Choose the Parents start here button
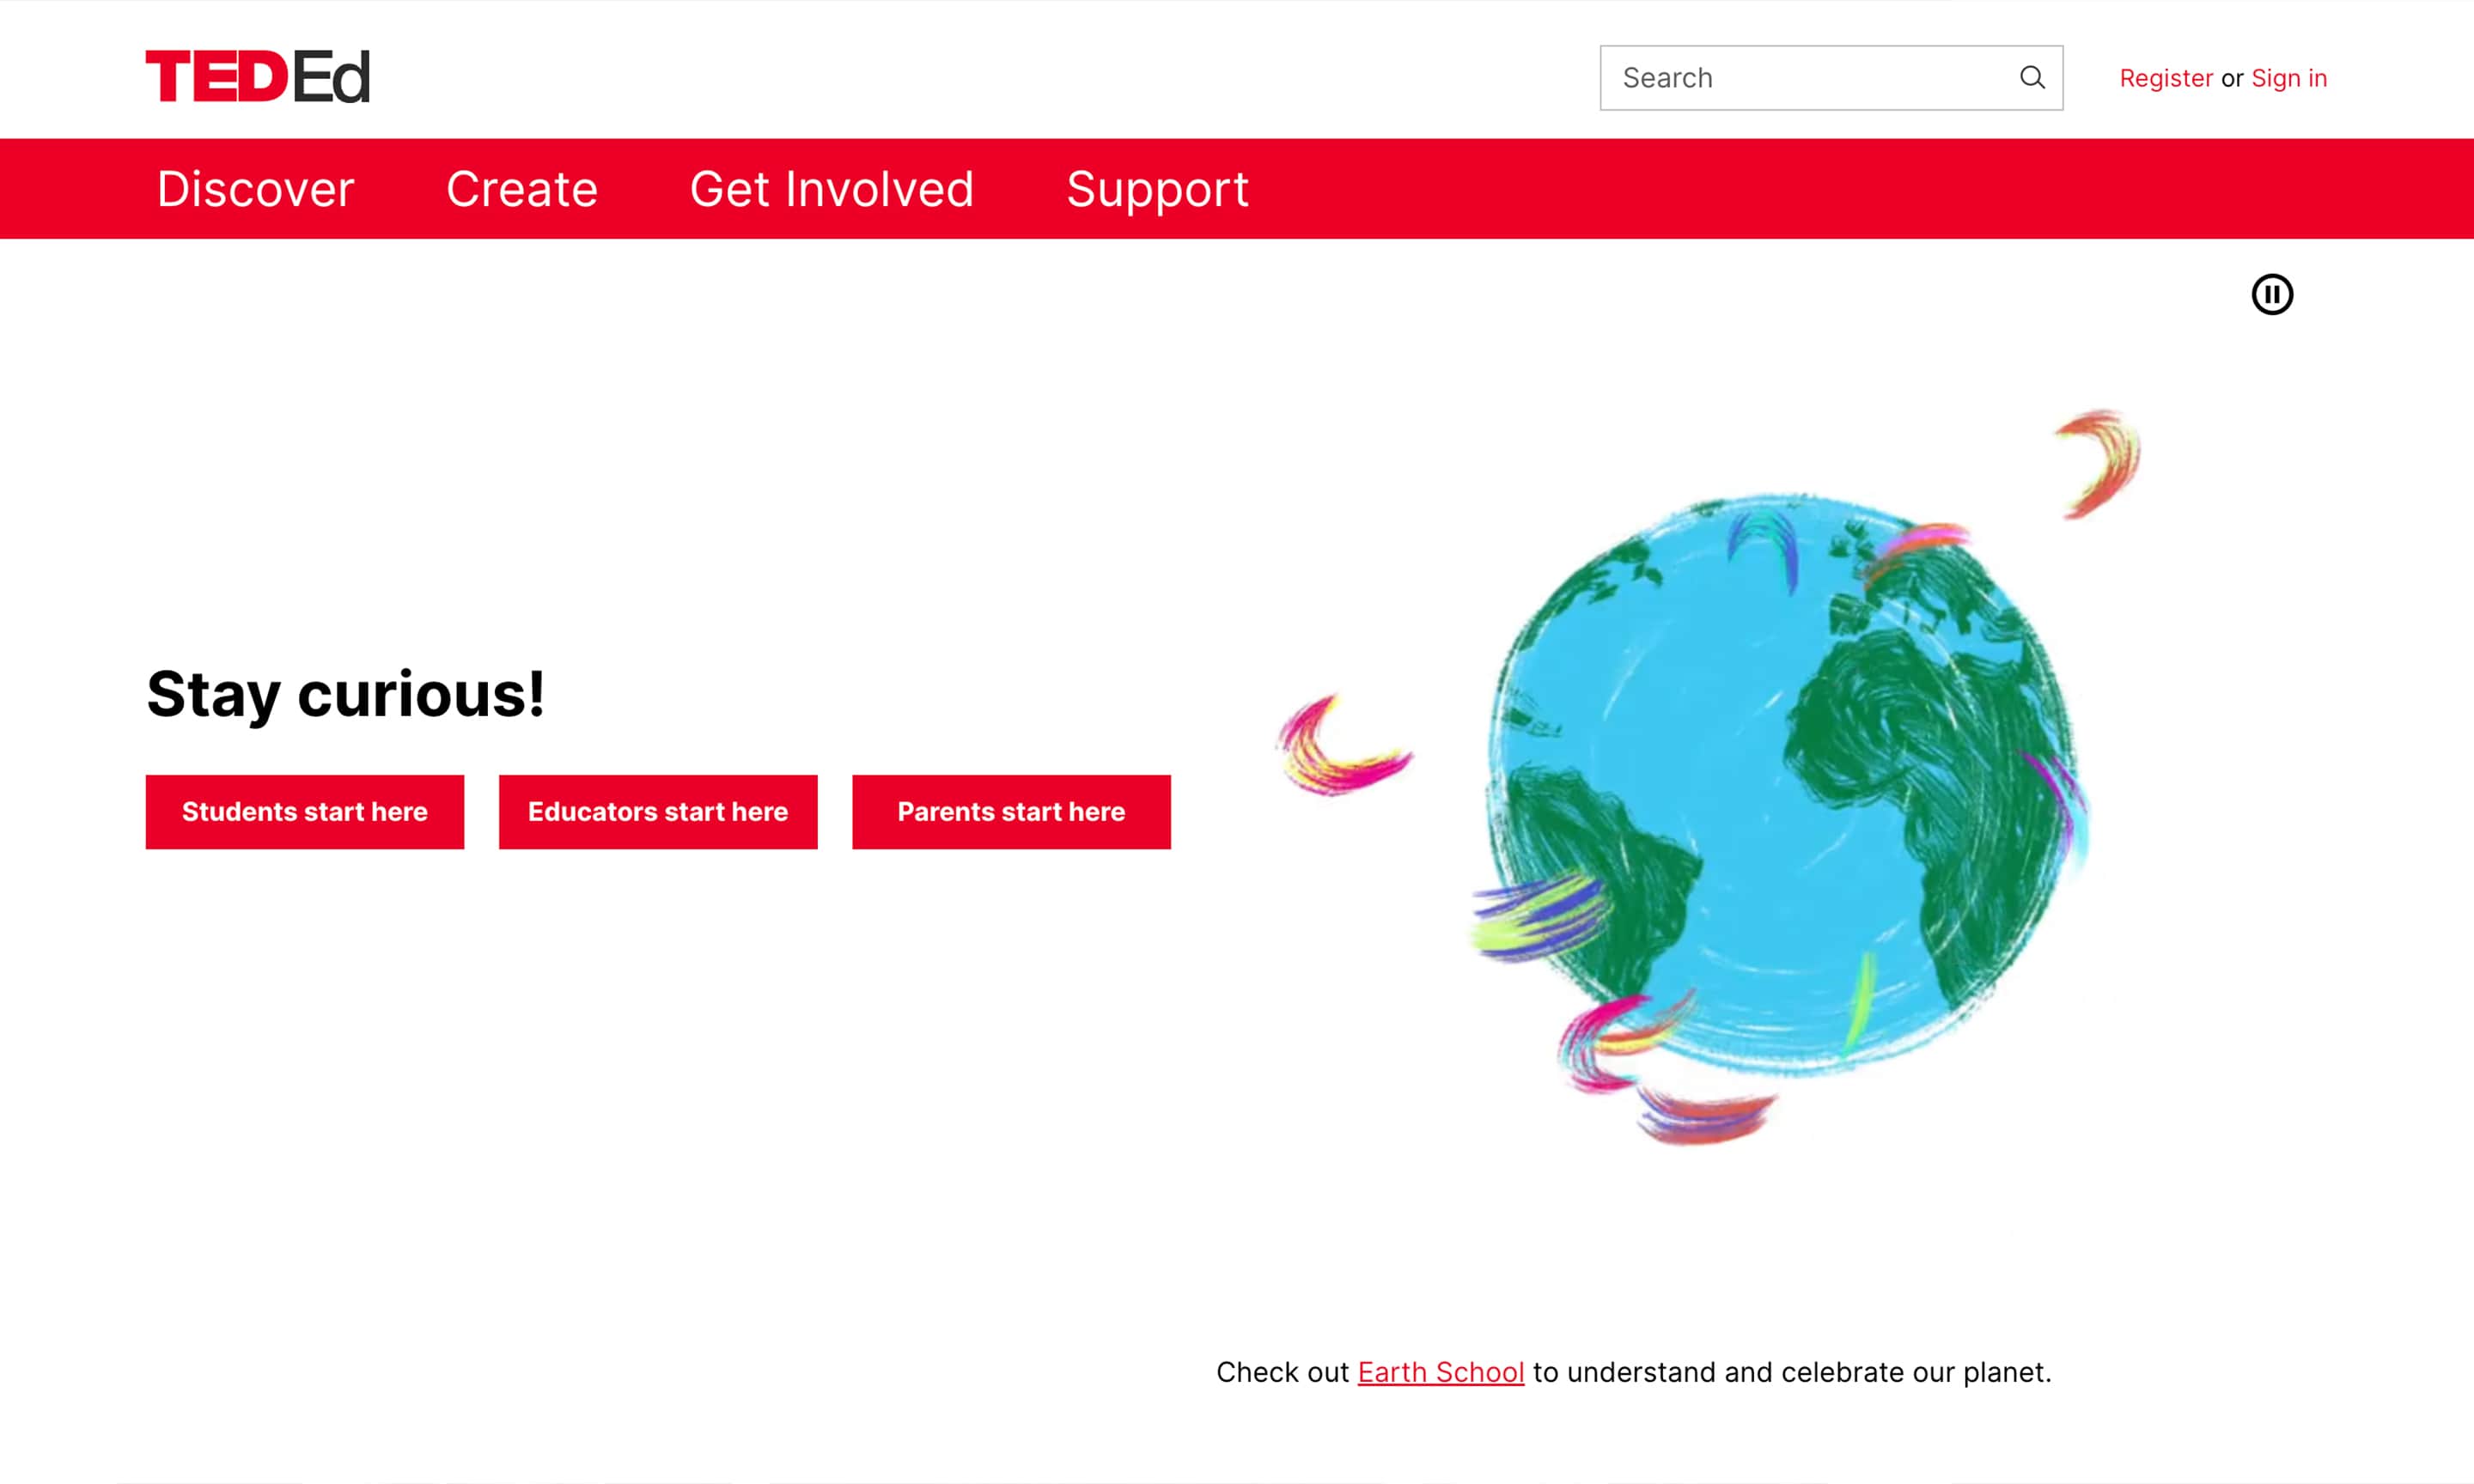The height and width of the screenshot is (1484, 2474). pos(1010,811)
